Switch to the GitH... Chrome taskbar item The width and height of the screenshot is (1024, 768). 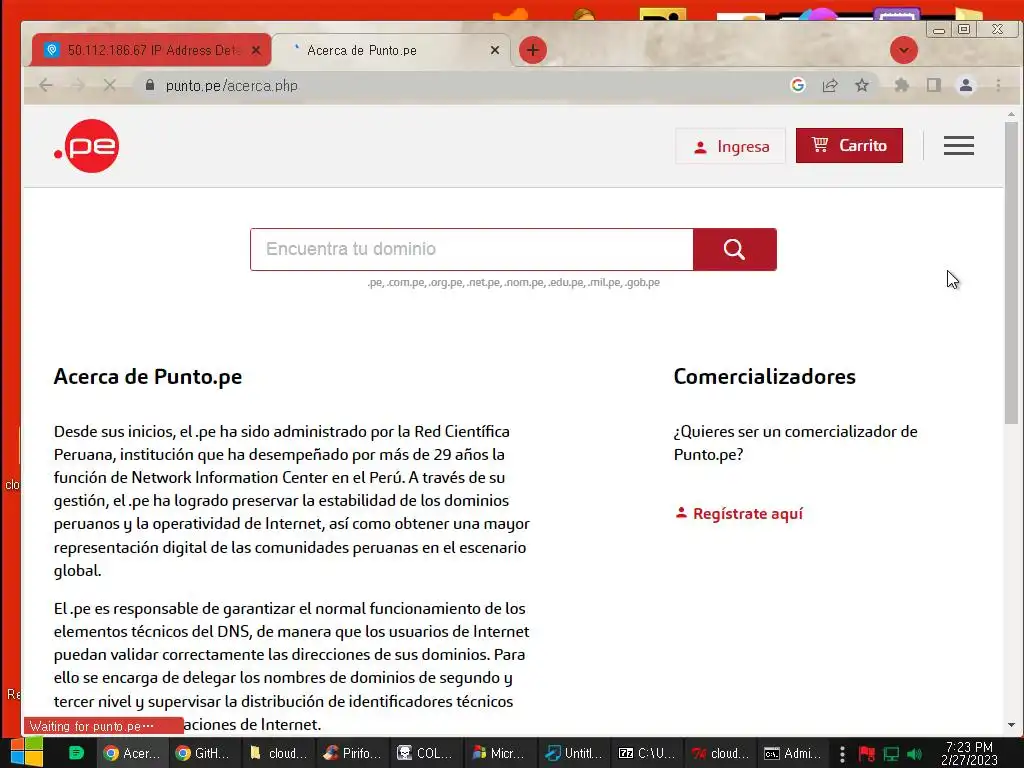[204, 754]
